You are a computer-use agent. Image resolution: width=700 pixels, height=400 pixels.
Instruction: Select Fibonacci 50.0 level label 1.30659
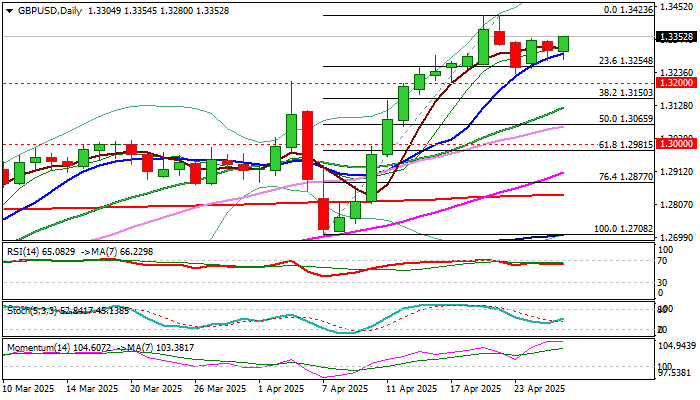(626, 119)
